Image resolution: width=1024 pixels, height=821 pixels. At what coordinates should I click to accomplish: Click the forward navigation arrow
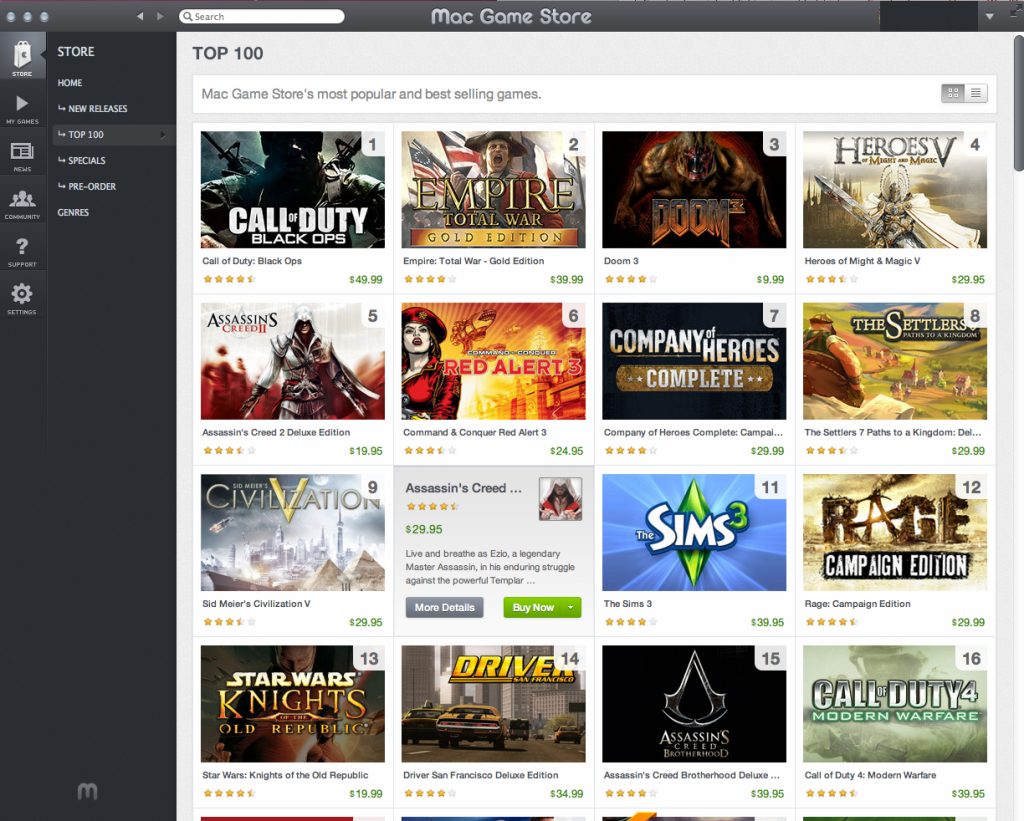[x=159, y=16]
